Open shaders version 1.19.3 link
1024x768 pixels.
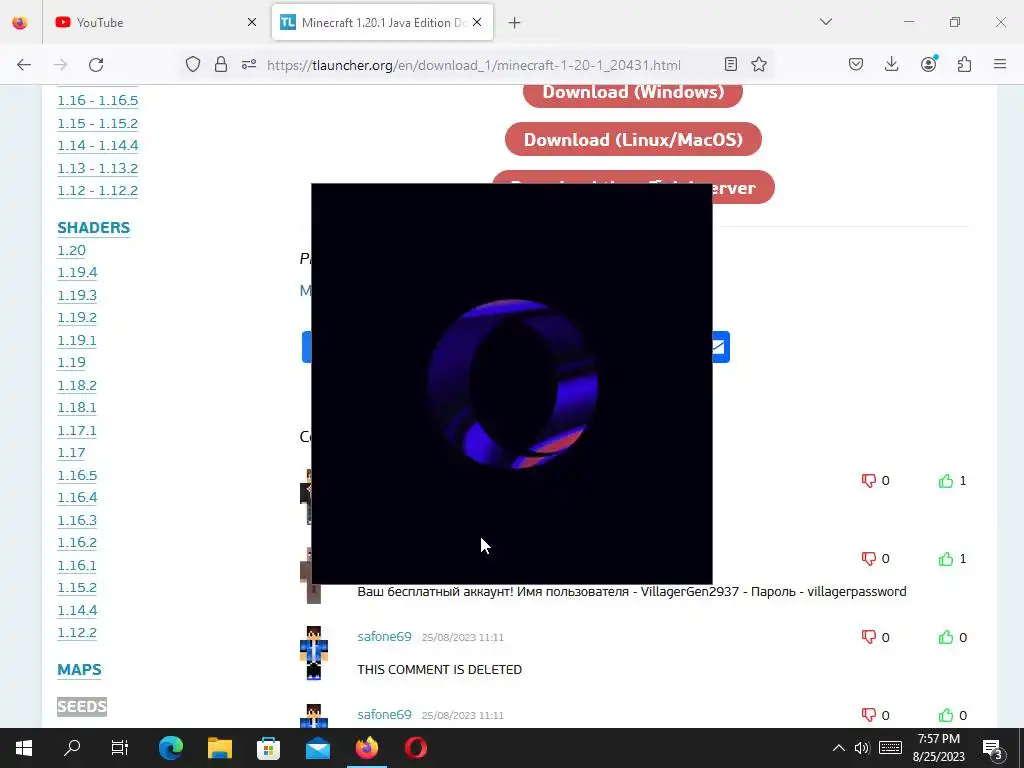click(77, 295)
